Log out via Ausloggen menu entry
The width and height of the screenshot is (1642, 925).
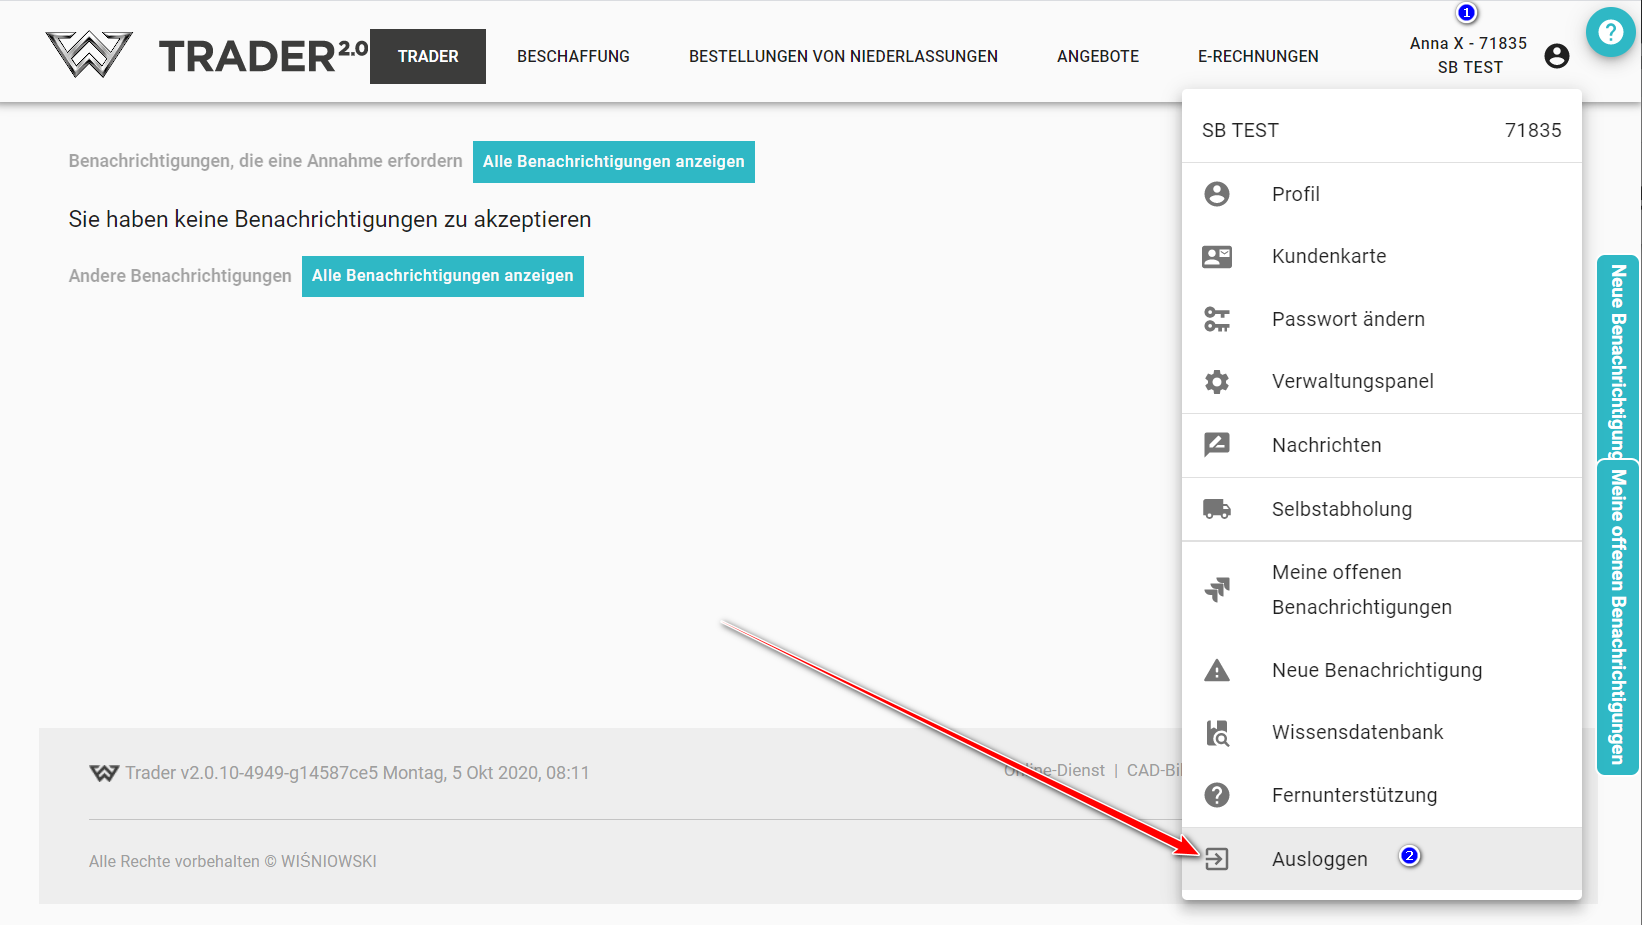coord(1319,859)
